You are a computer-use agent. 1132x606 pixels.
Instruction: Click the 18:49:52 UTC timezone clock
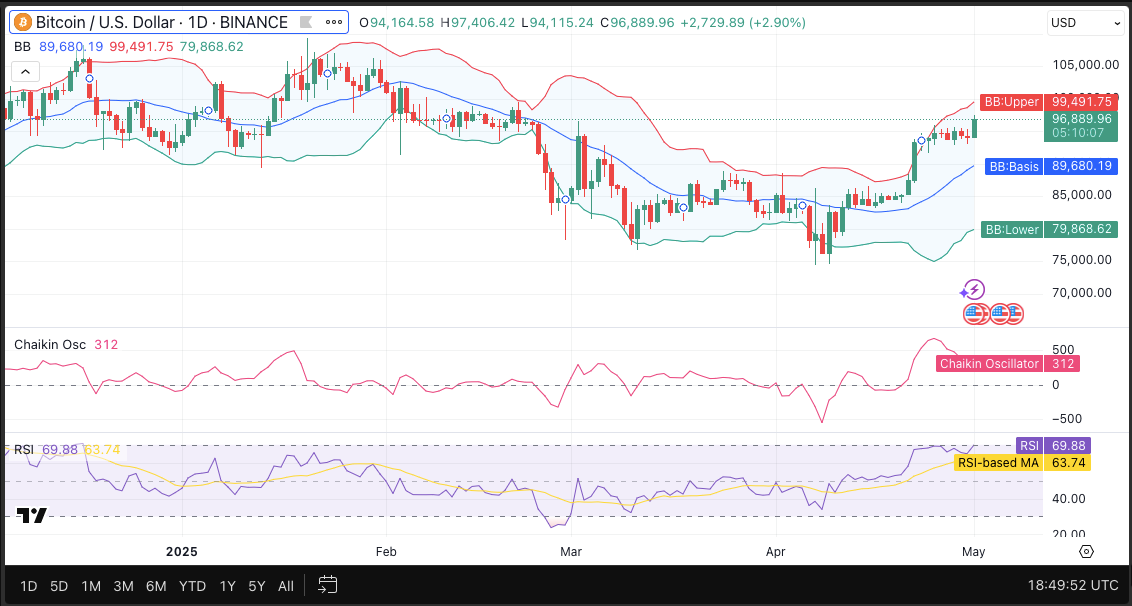[x=1073, y=586]
